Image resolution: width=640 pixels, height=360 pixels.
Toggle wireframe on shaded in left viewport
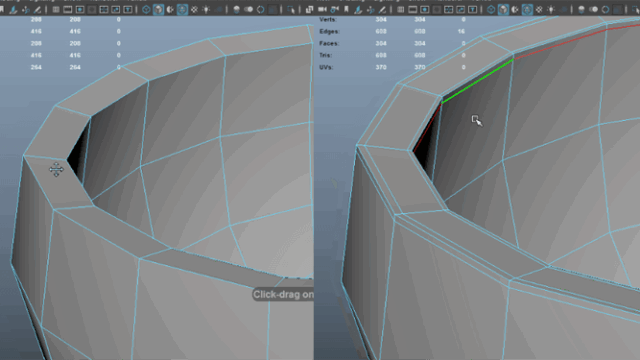(x=182, y=9)
